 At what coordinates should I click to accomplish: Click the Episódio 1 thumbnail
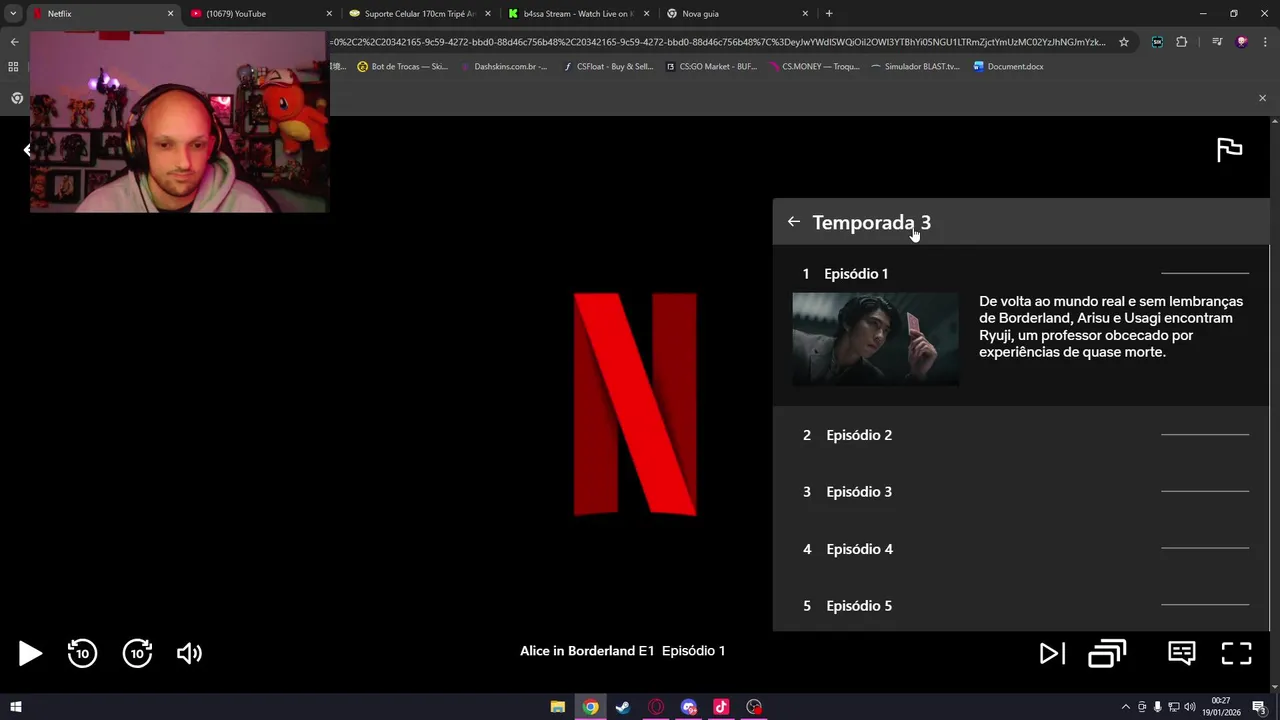pyautogui.click(x=875, y=339)
